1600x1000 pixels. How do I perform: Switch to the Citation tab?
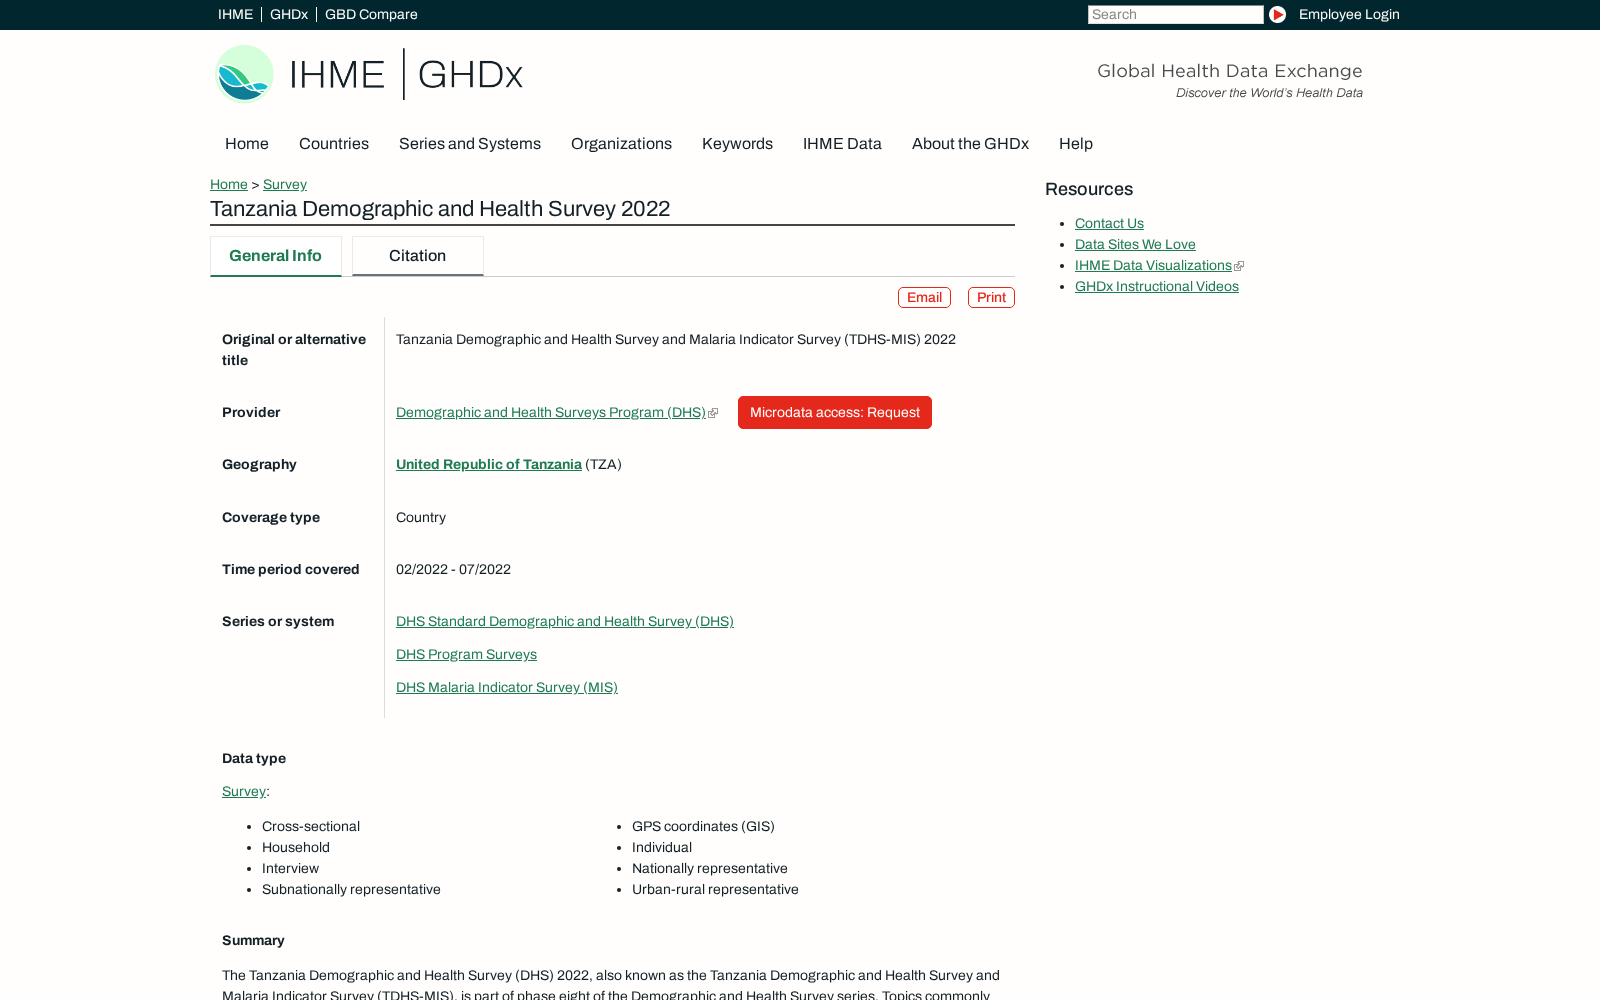coord(418,256)
